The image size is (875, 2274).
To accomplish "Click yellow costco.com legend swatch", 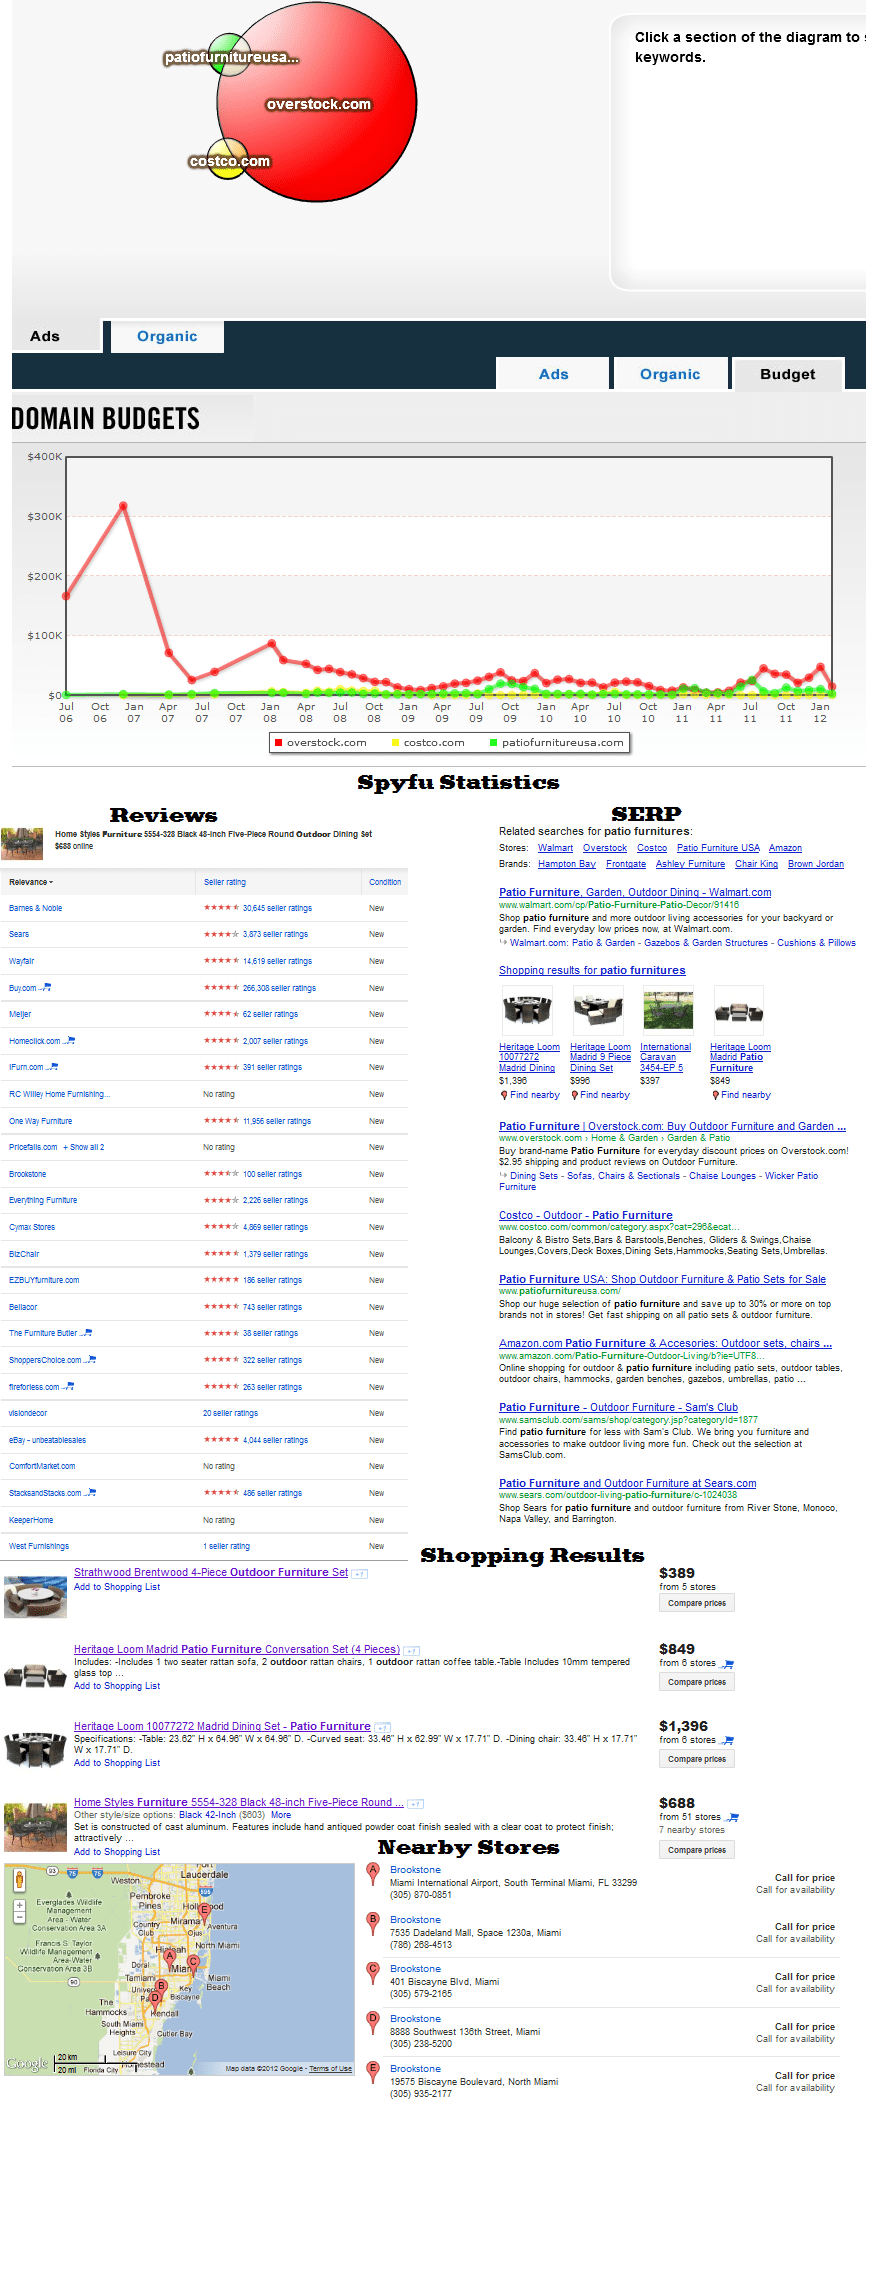I will click(395, 743).
